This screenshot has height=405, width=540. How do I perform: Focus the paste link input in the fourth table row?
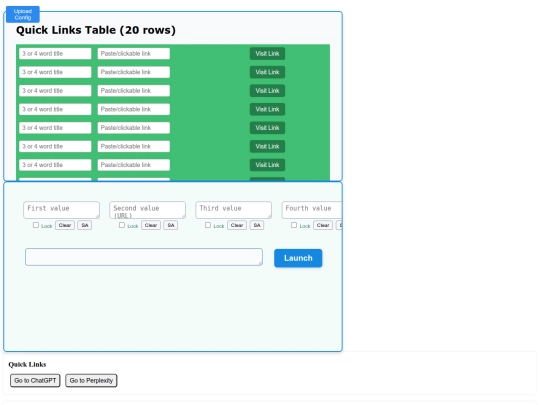point(134,110)
